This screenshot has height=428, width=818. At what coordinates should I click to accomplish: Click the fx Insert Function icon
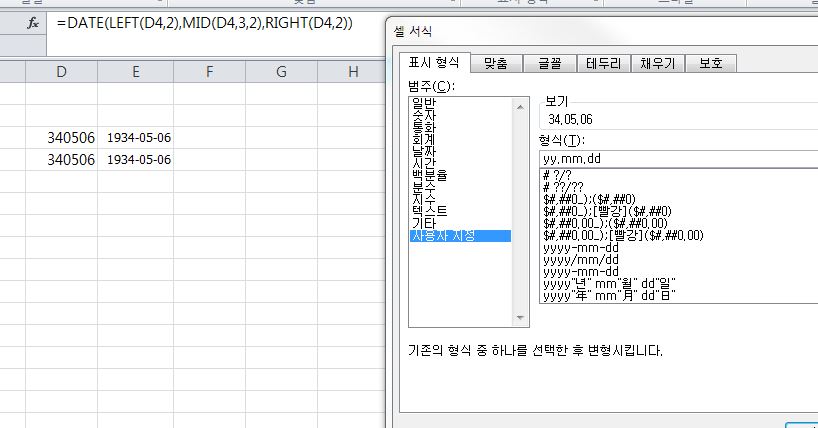tap(31, 23)
